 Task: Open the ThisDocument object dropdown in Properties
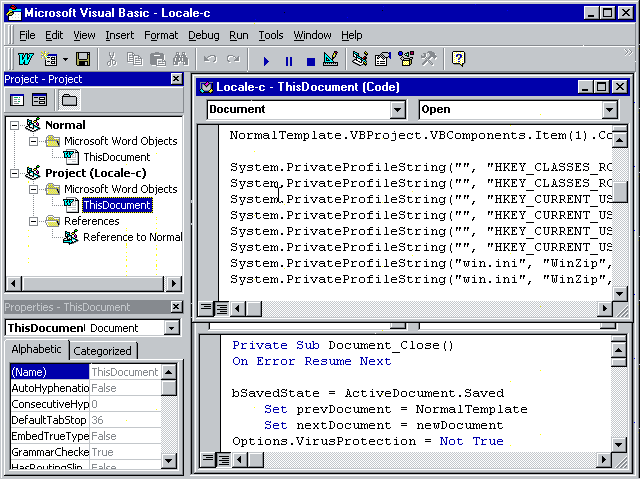coord(171,328)
